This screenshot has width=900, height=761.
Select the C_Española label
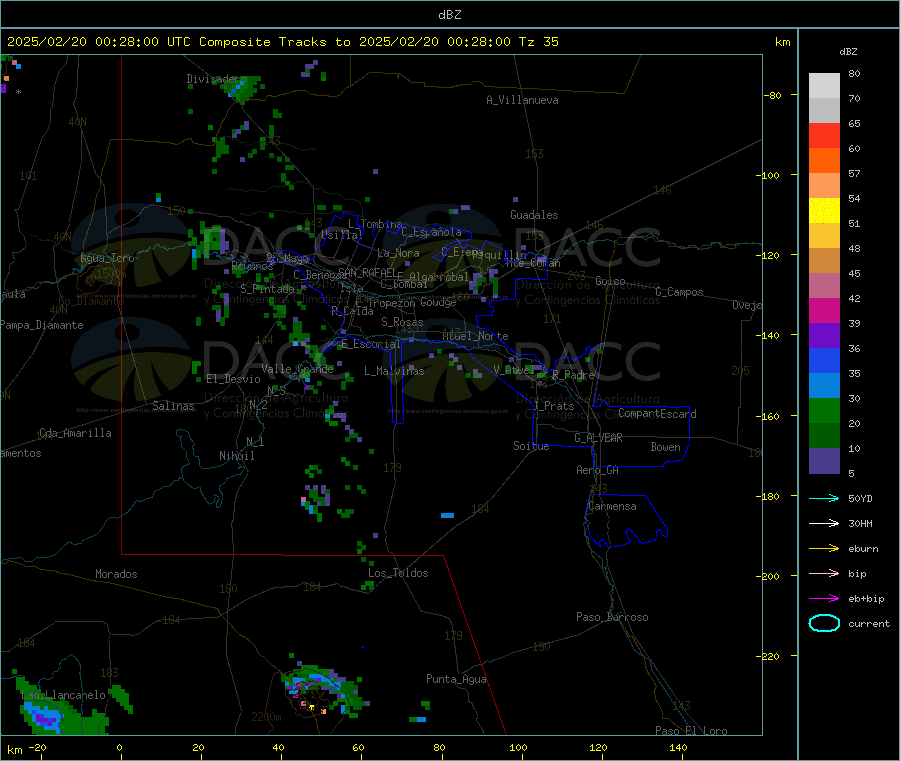pyautogui.click(x=432, y=232)
